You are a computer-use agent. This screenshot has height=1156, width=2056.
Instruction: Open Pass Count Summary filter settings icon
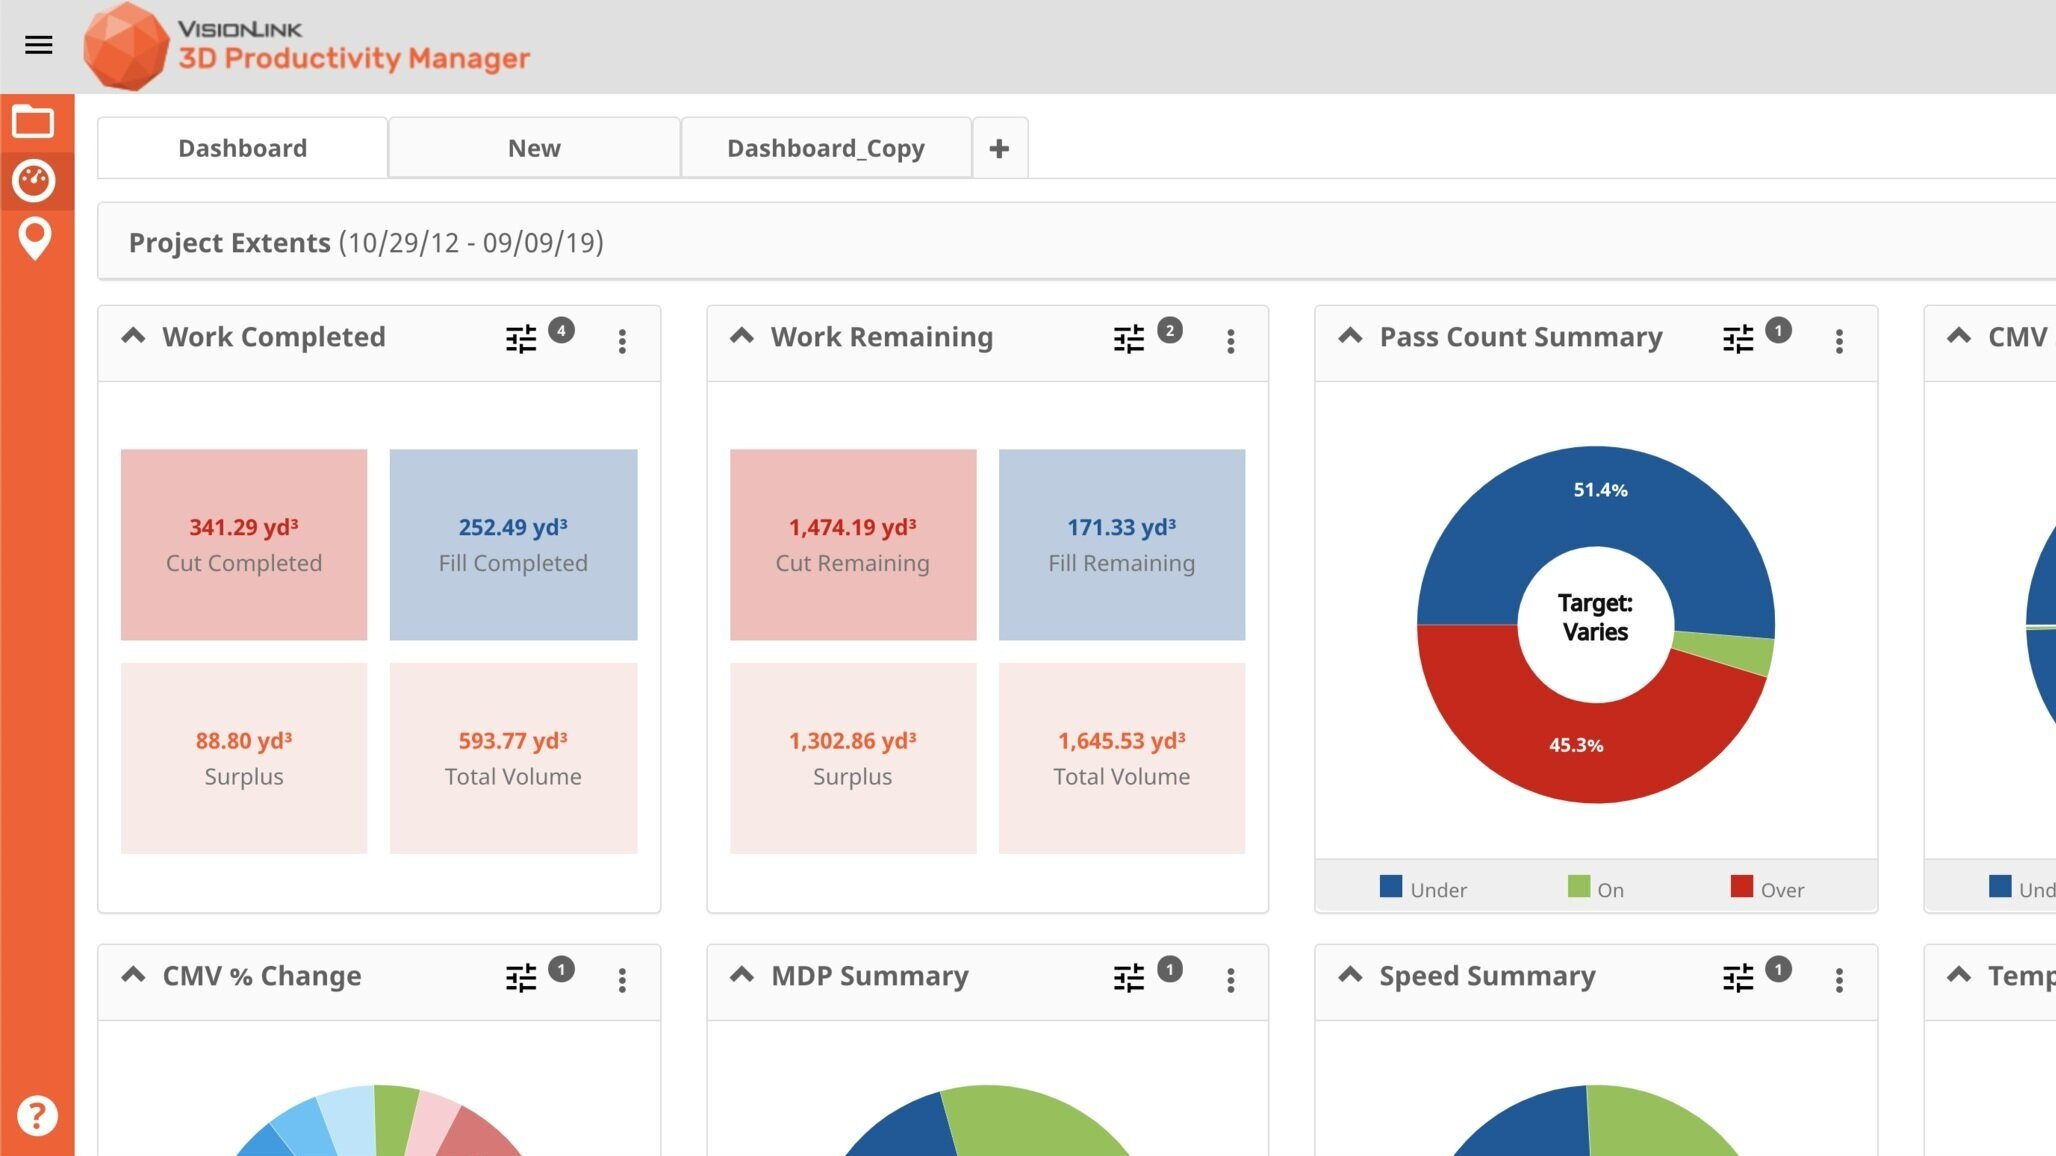click(x=1738, y=340)
